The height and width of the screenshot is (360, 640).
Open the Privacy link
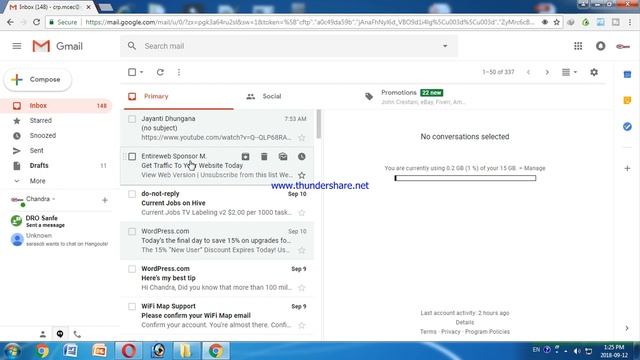pyautogui.click(x=451, y=332)
